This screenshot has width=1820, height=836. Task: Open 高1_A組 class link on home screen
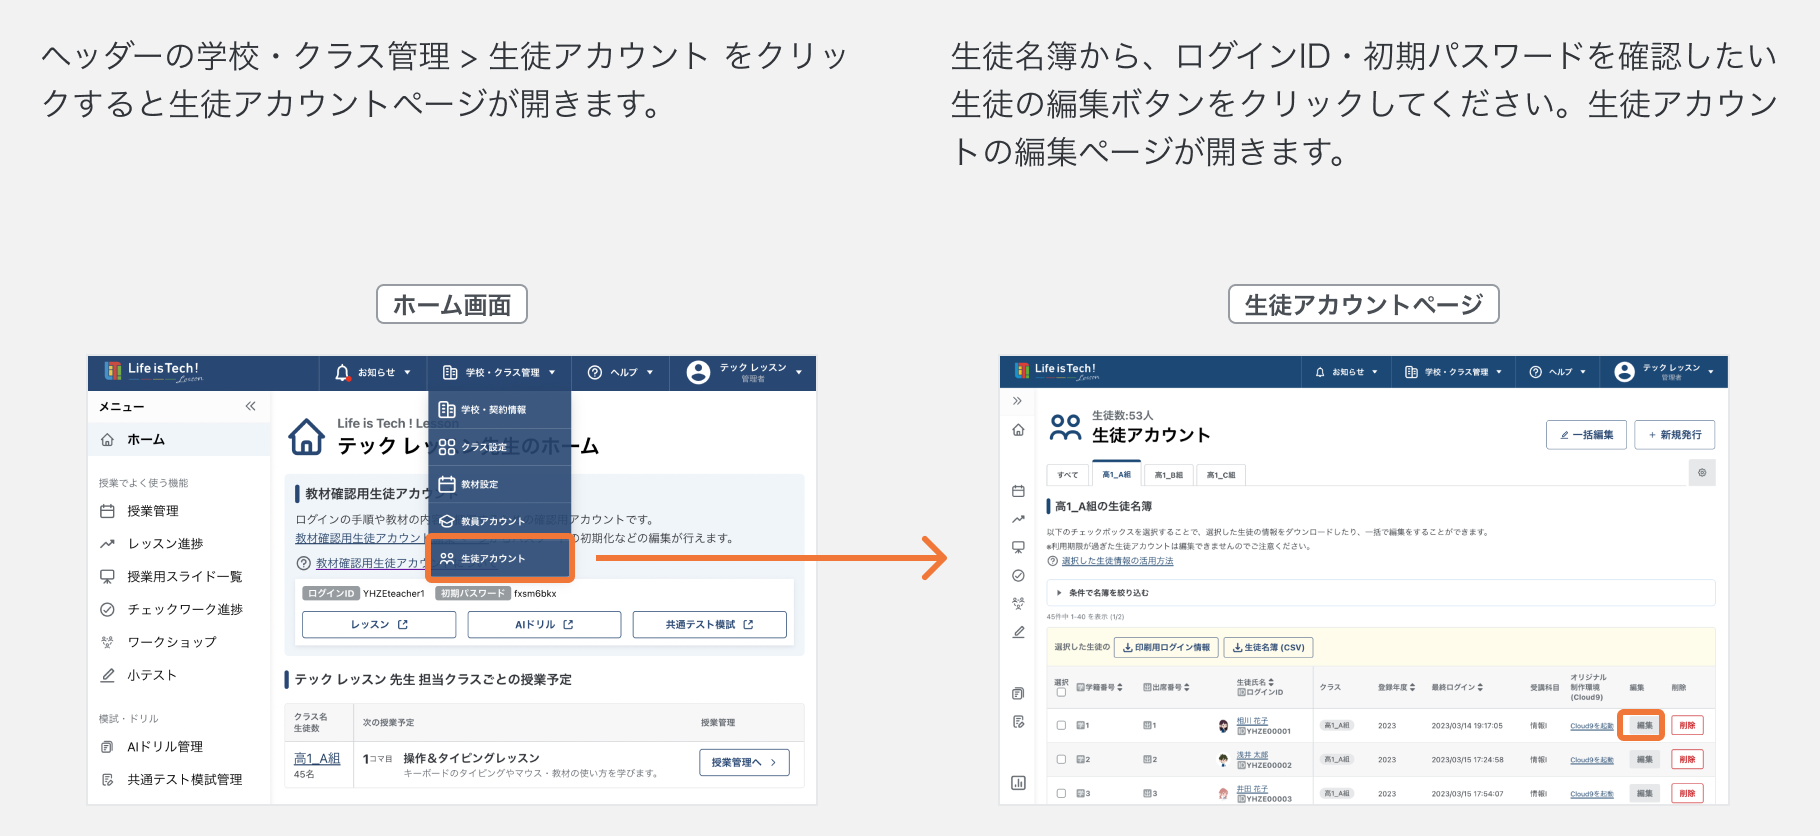click(317, 759)
